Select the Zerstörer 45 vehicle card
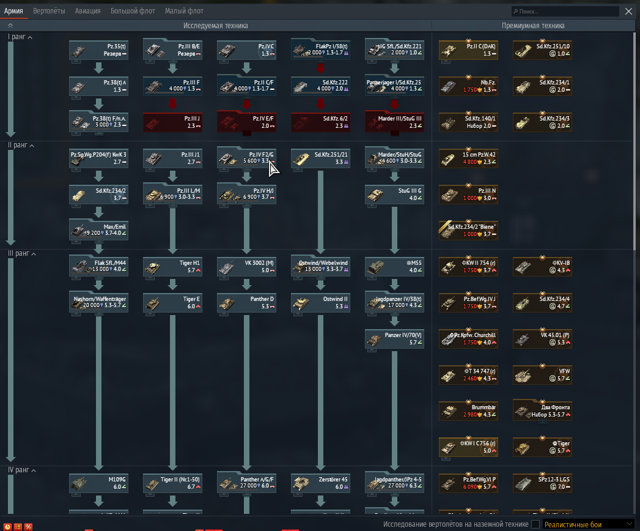The height and width of the screenshot is (531, 640). coord(320,482)
